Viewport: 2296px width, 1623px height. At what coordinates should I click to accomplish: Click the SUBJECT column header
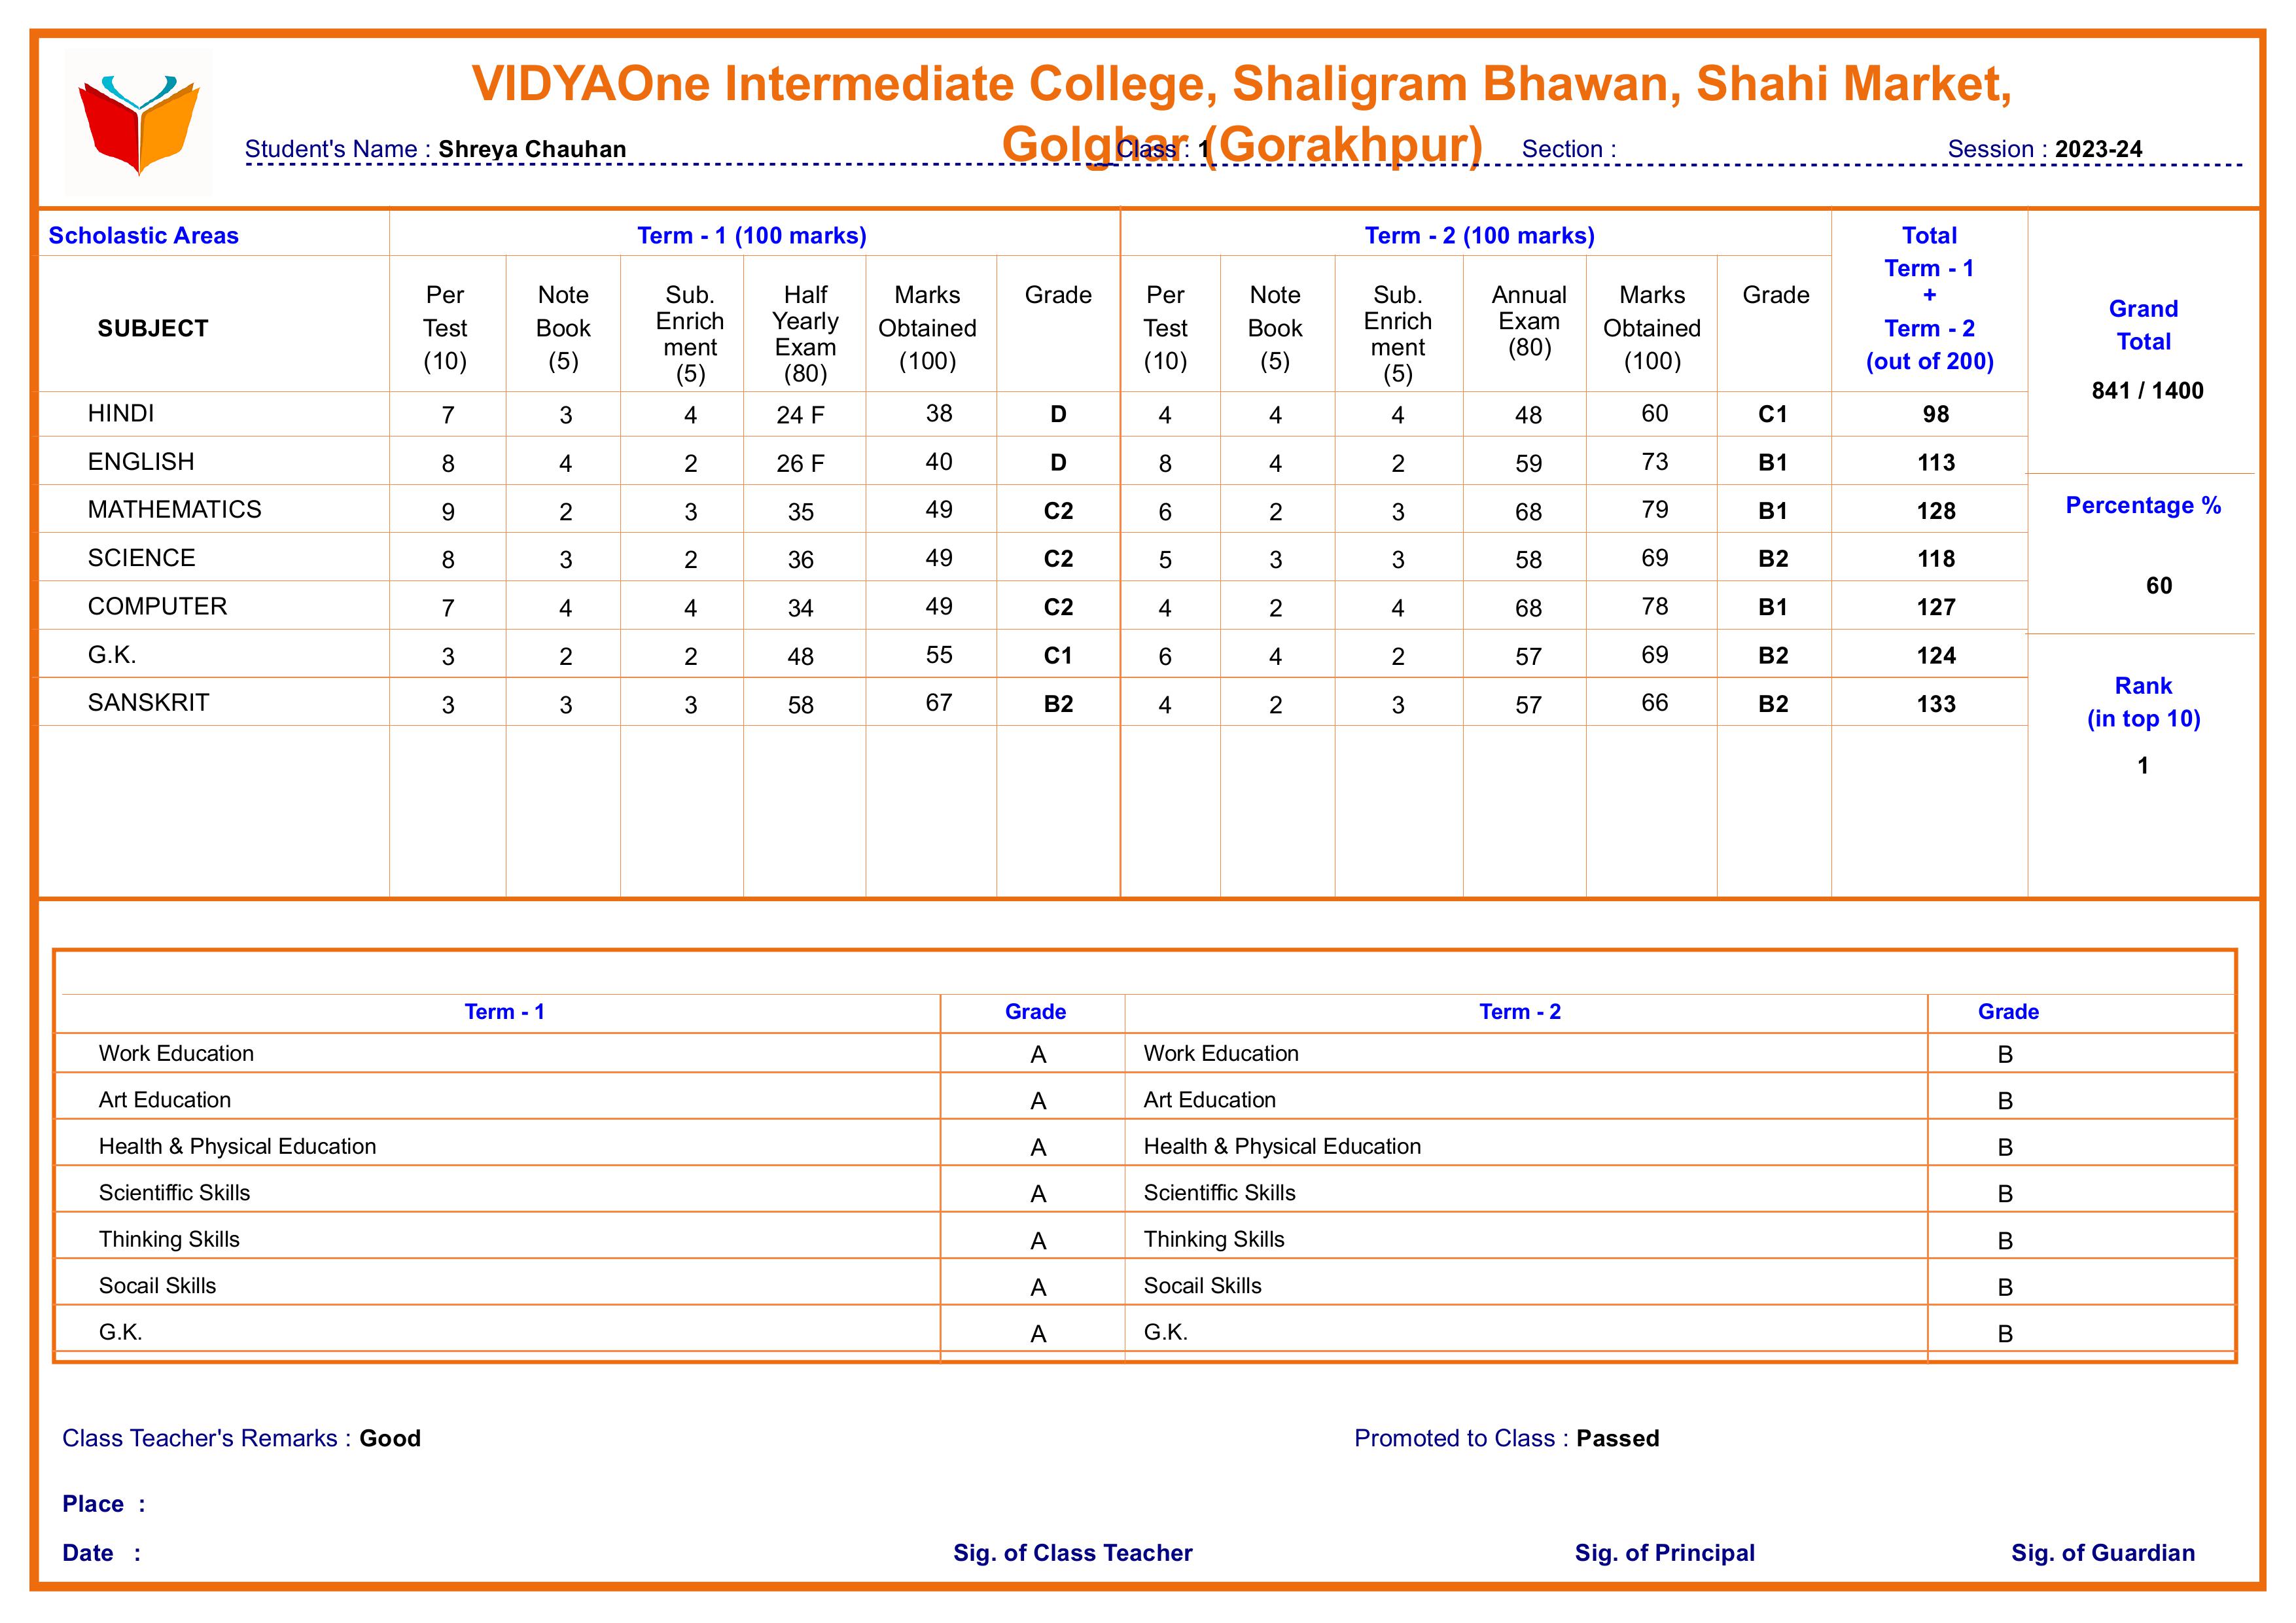[x=153, y=328]
